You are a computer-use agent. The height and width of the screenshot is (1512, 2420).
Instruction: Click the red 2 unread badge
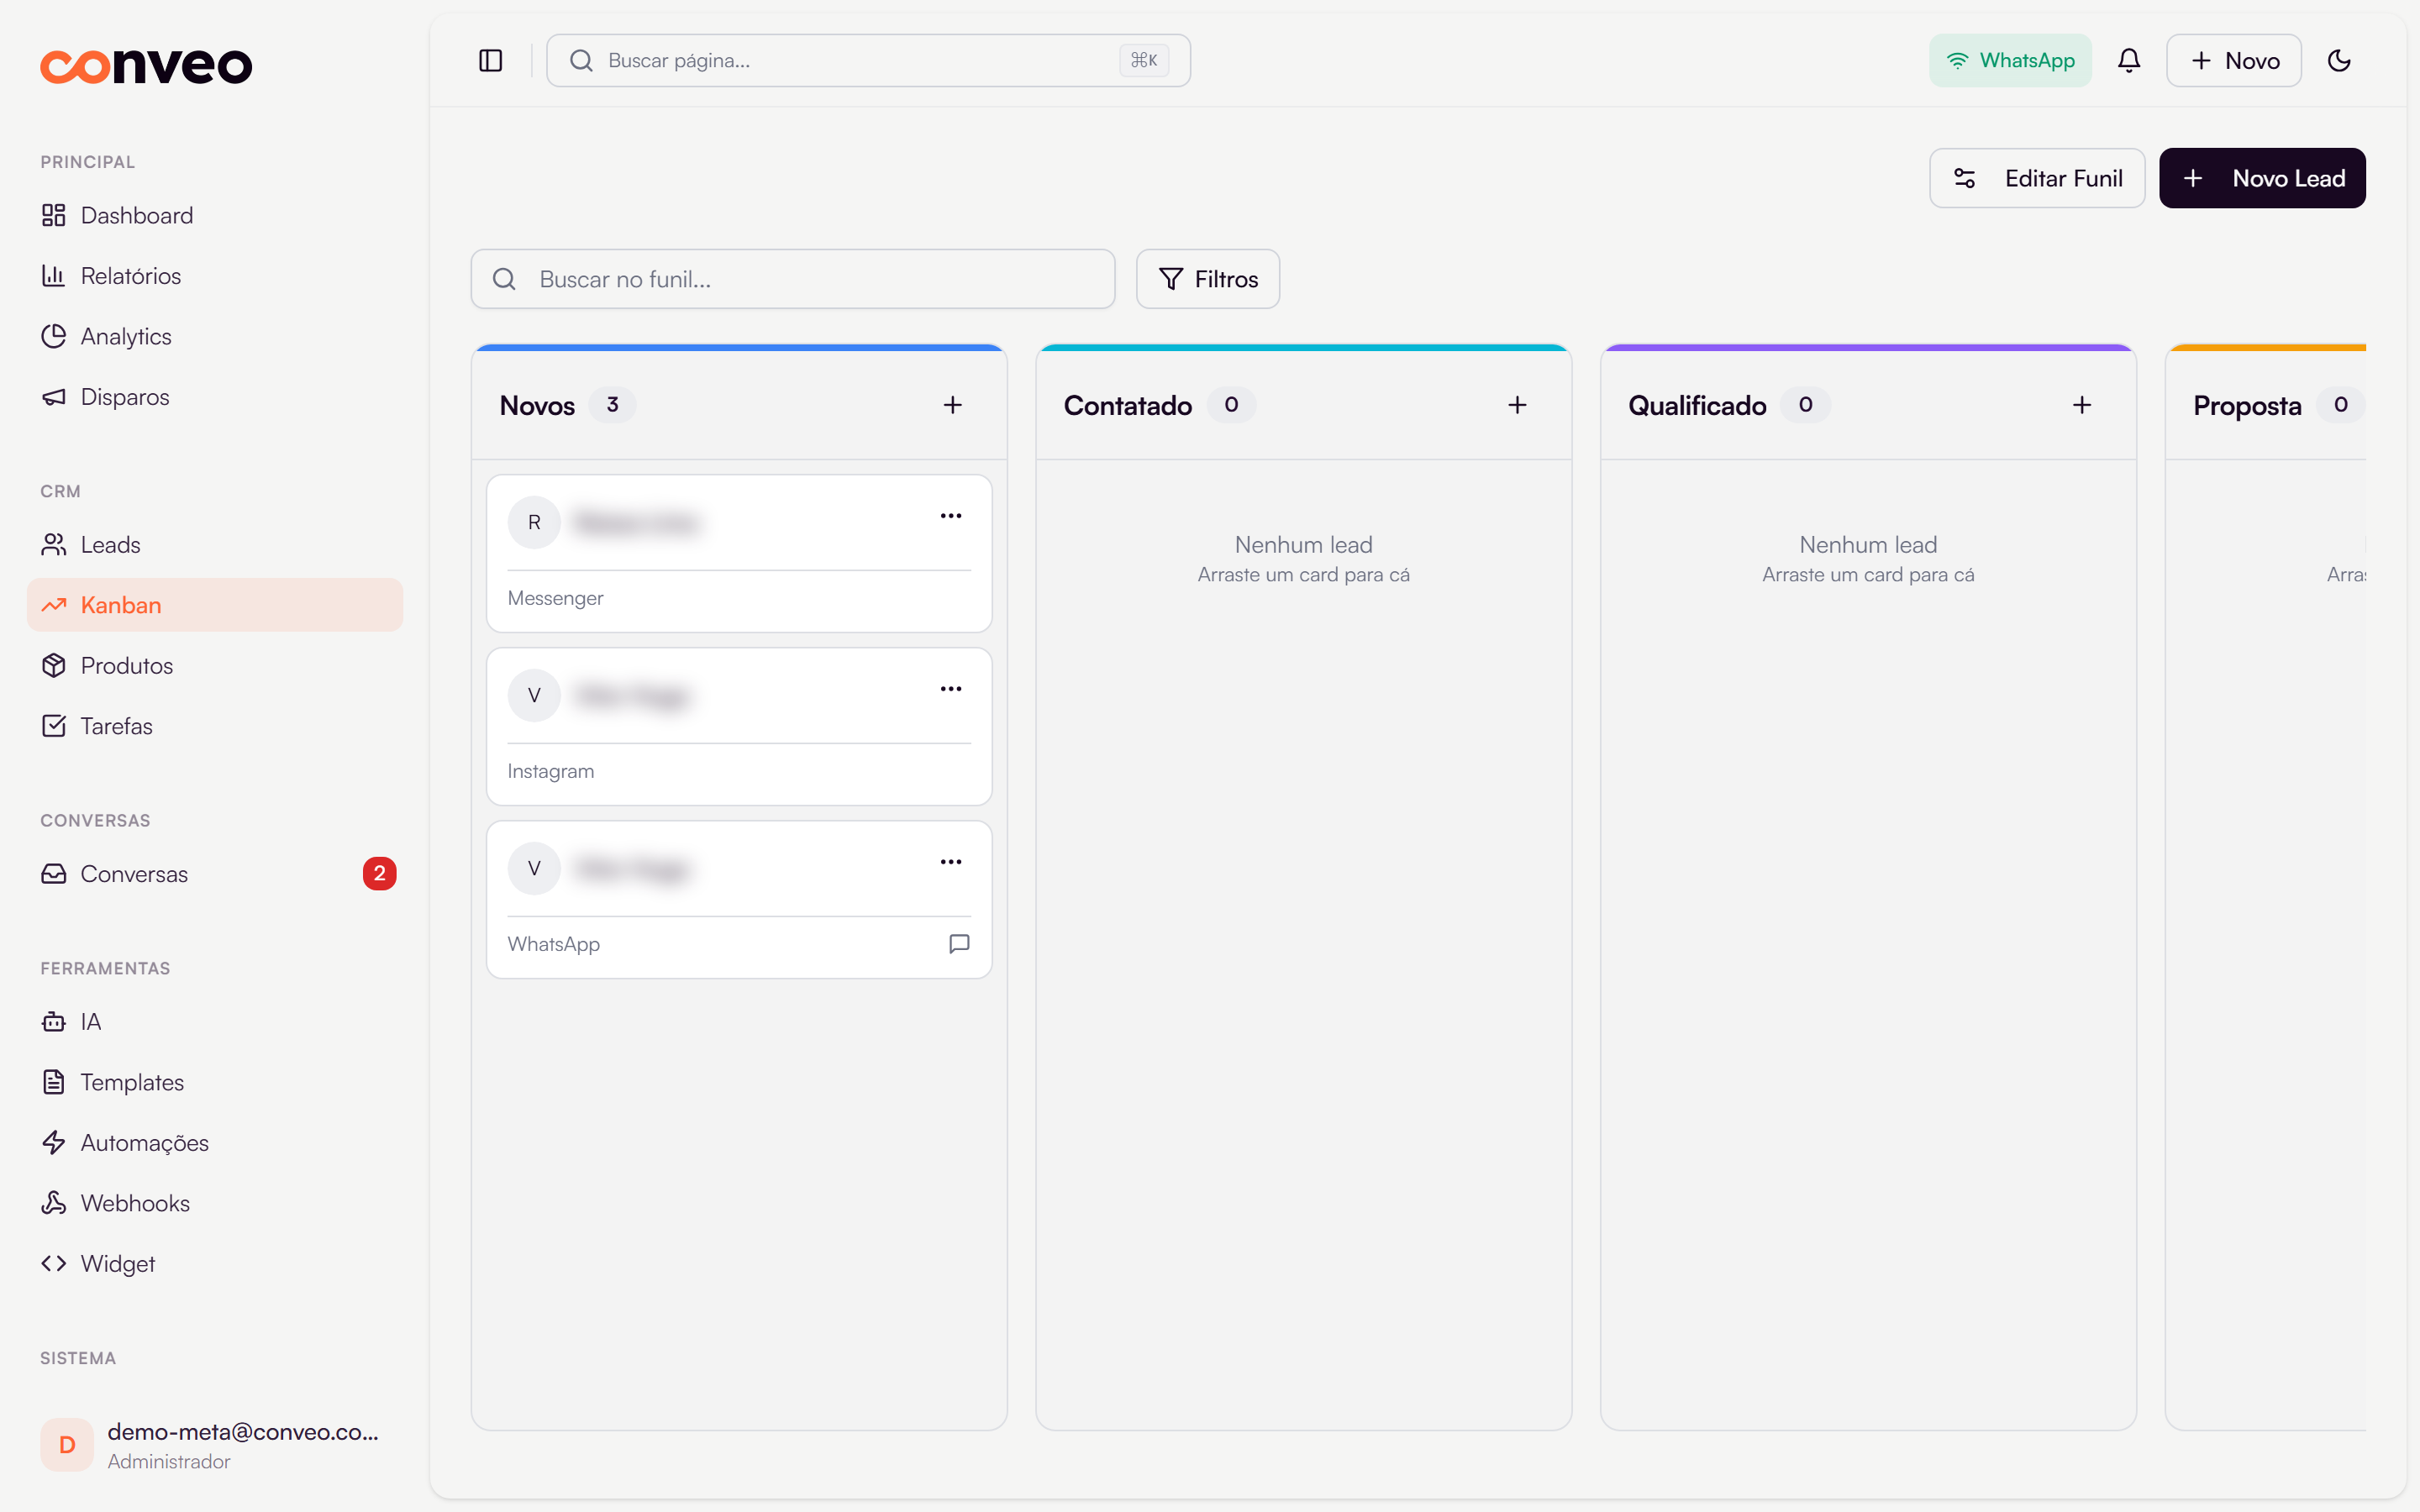(x=379, y=874)
